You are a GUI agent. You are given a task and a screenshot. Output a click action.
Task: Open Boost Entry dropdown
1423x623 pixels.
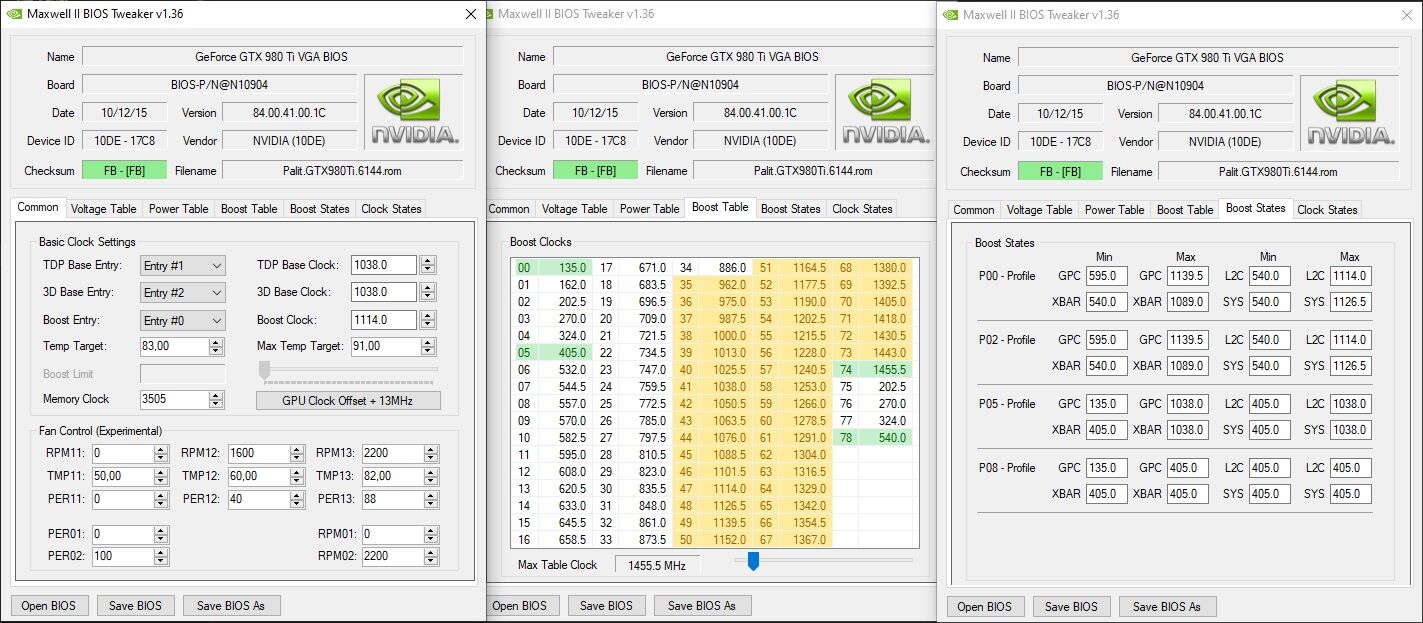[182, 320]
